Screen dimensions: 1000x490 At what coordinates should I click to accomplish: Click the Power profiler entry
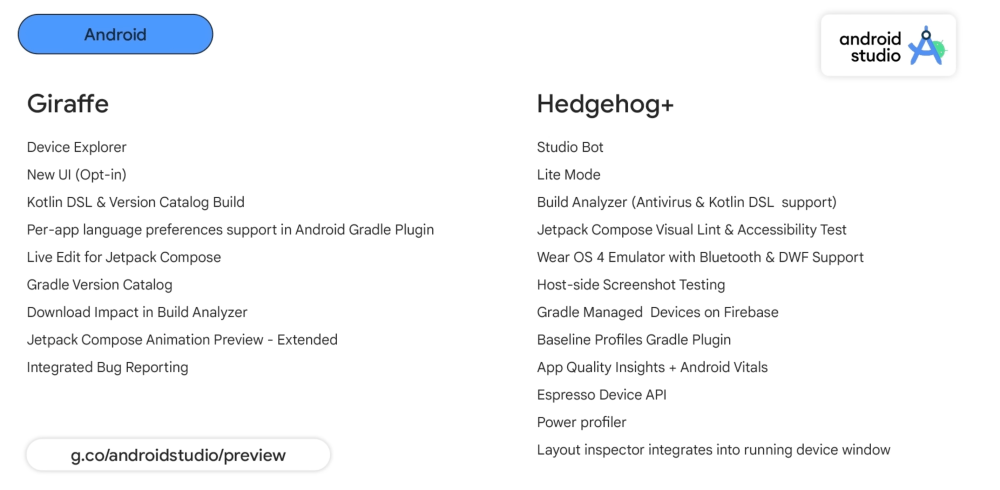coord(582,422)
